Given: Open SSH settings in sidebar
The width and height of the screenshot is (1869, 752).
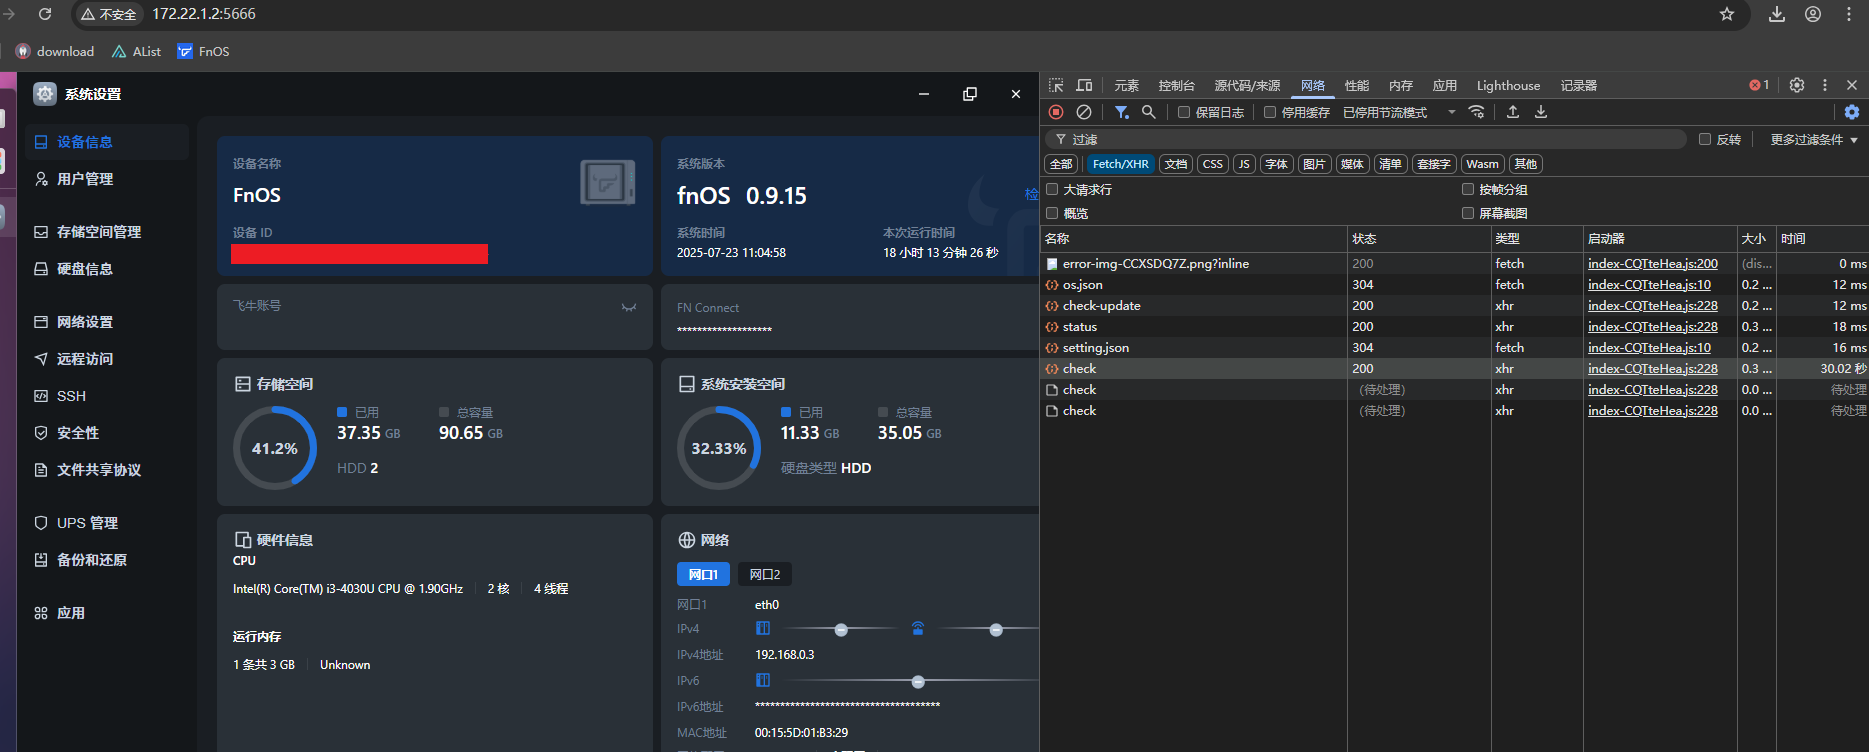Looking at the screenshot, I should [x=105, y=396].
